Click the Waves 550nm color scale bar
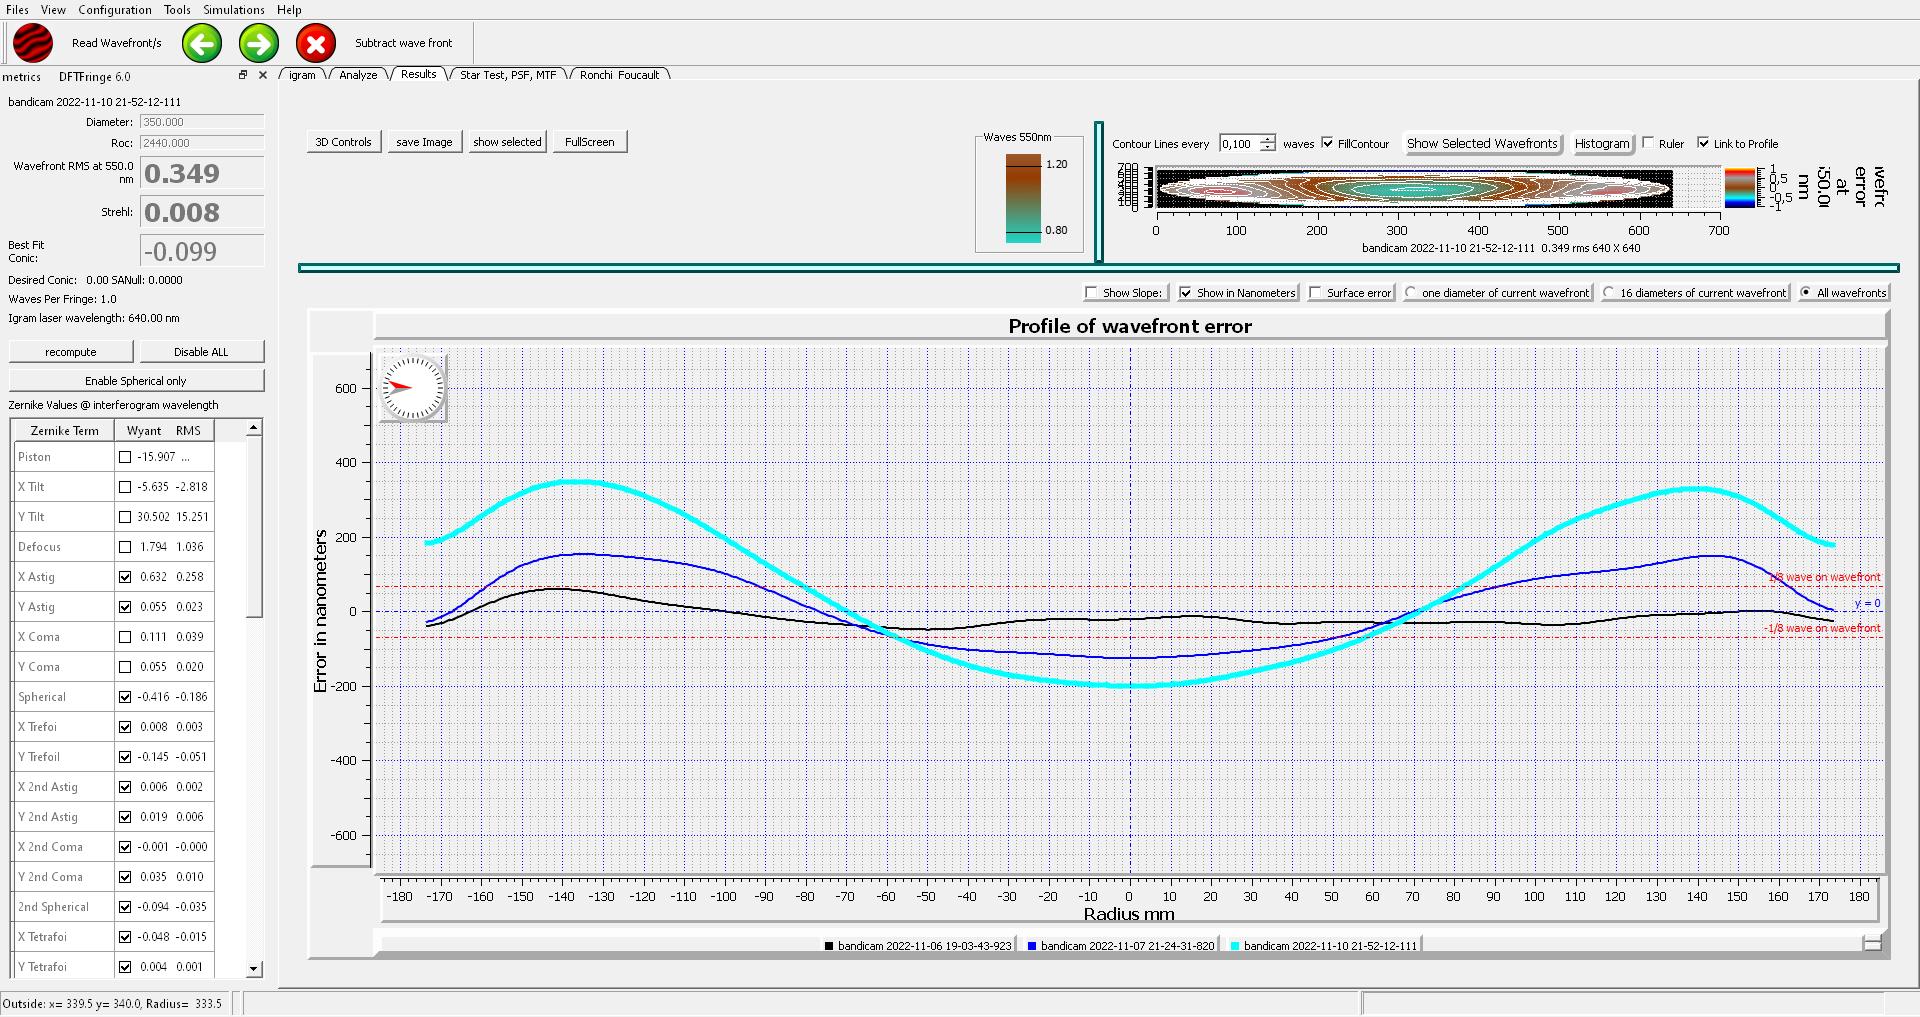The image size is (1920, 1017). click(x=1023, y=197)
